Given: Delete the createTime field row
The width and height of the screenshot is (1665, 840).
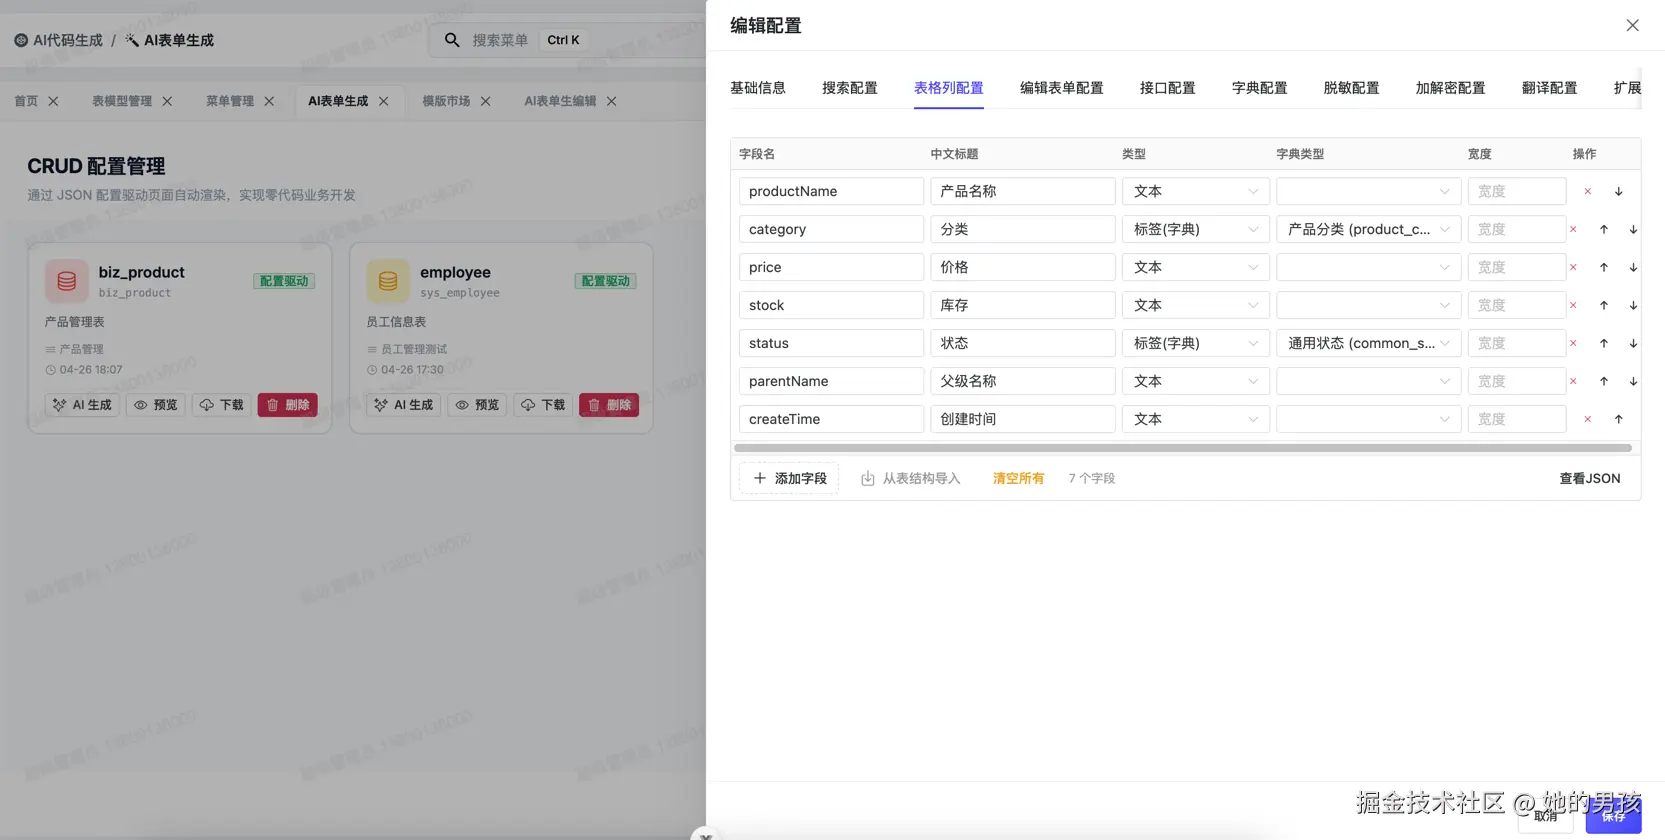Looking at the screenshot, I should [x=1587, y=419].
